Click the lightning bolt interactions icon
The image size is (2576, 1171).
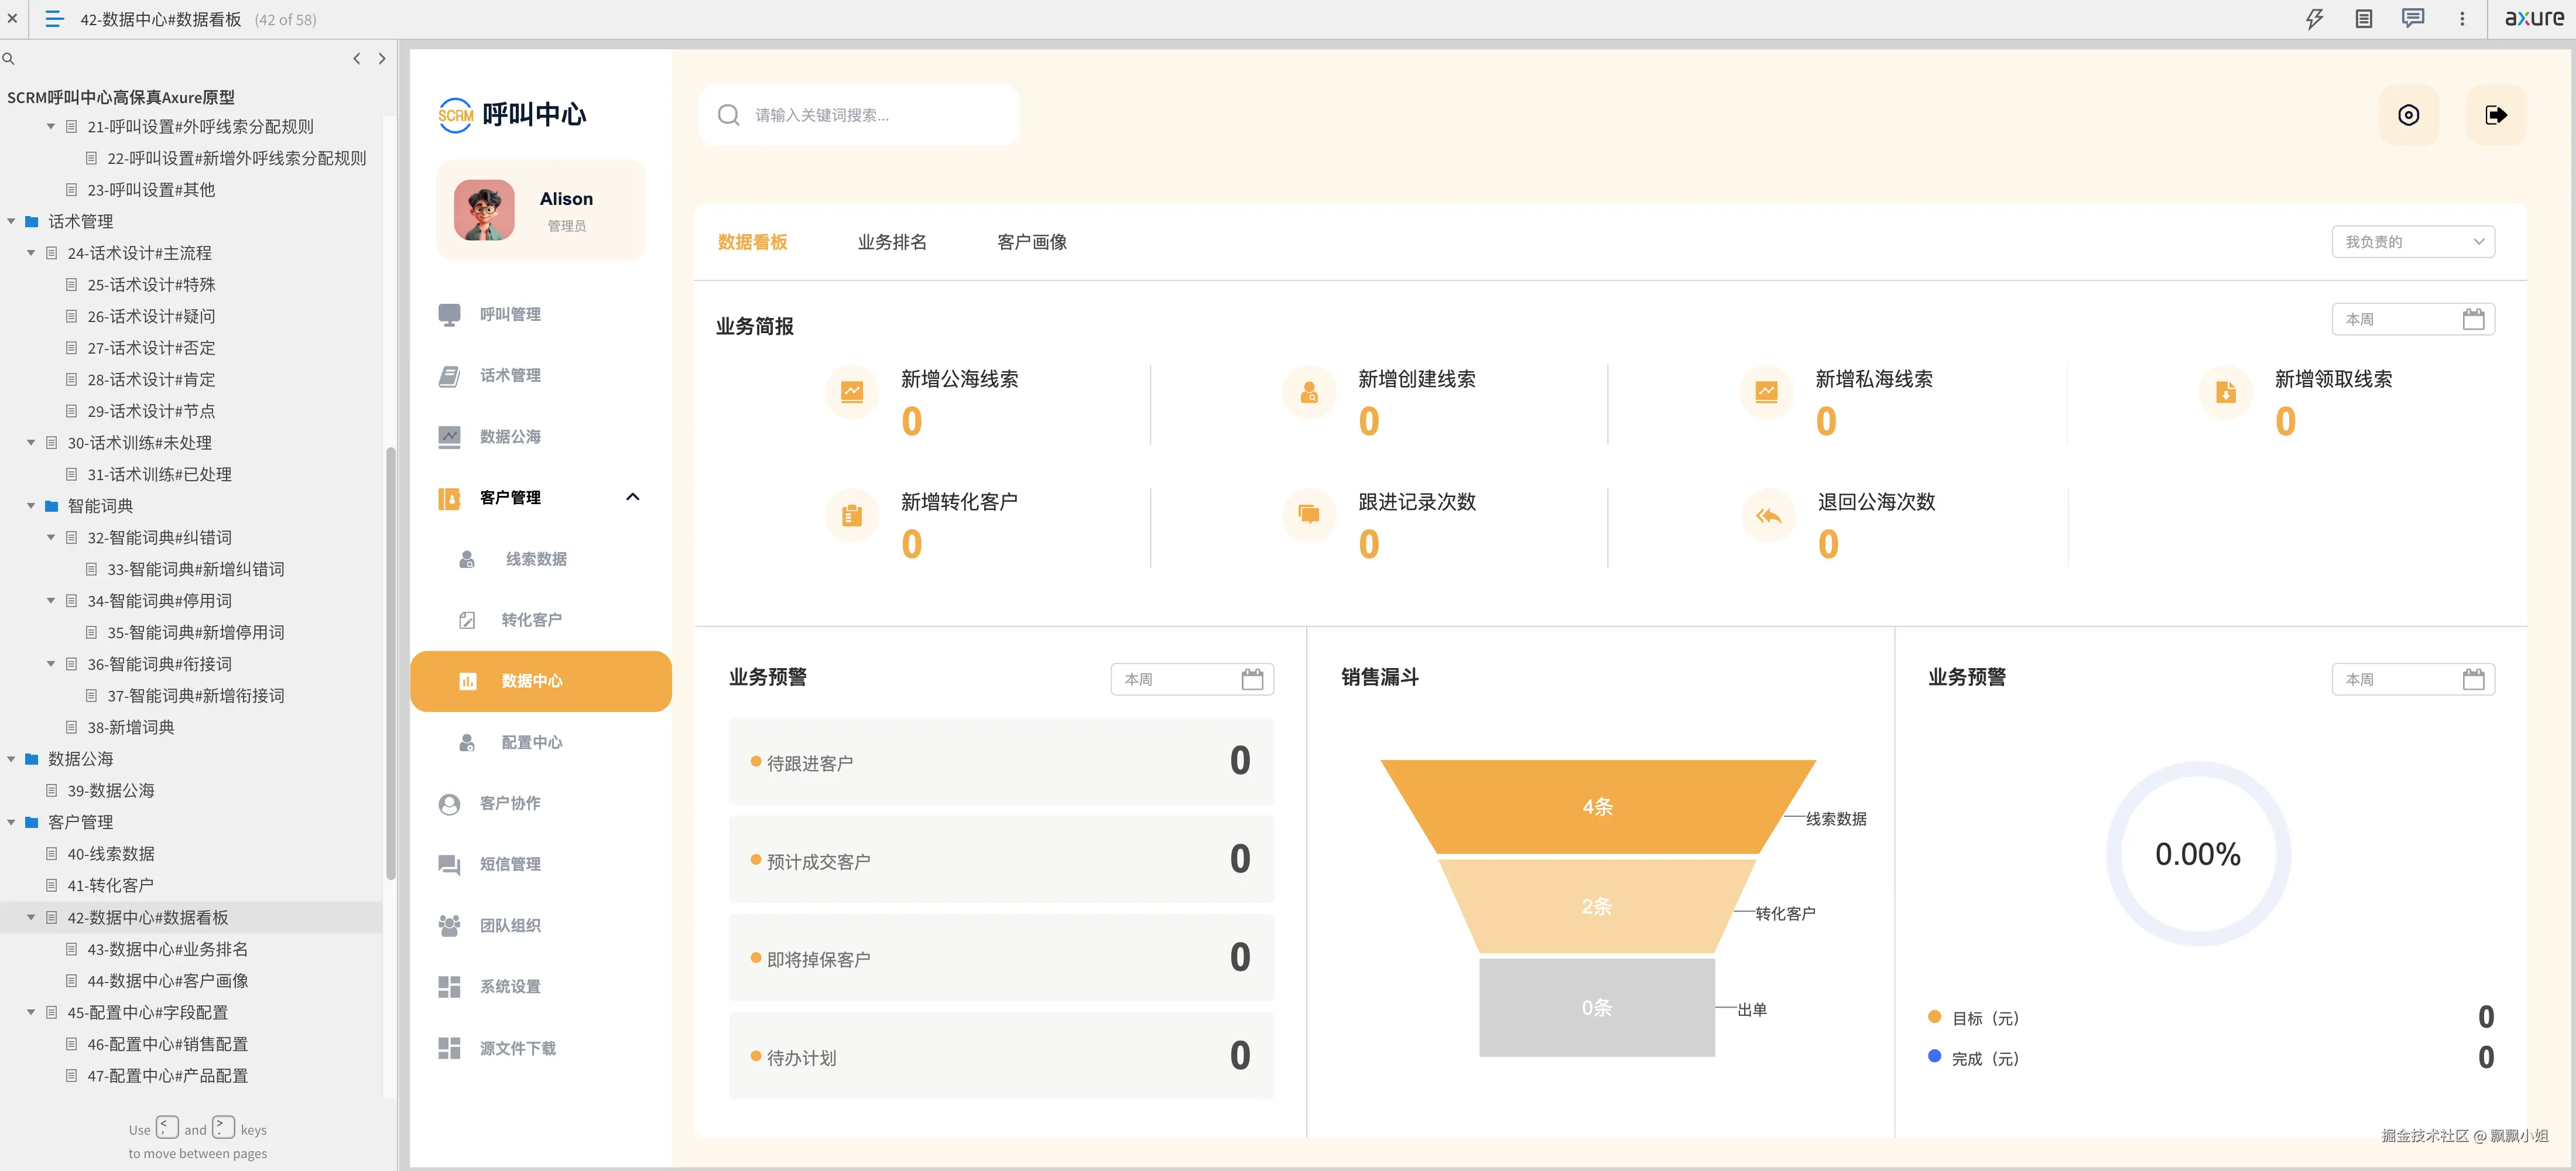[2314, 19]
